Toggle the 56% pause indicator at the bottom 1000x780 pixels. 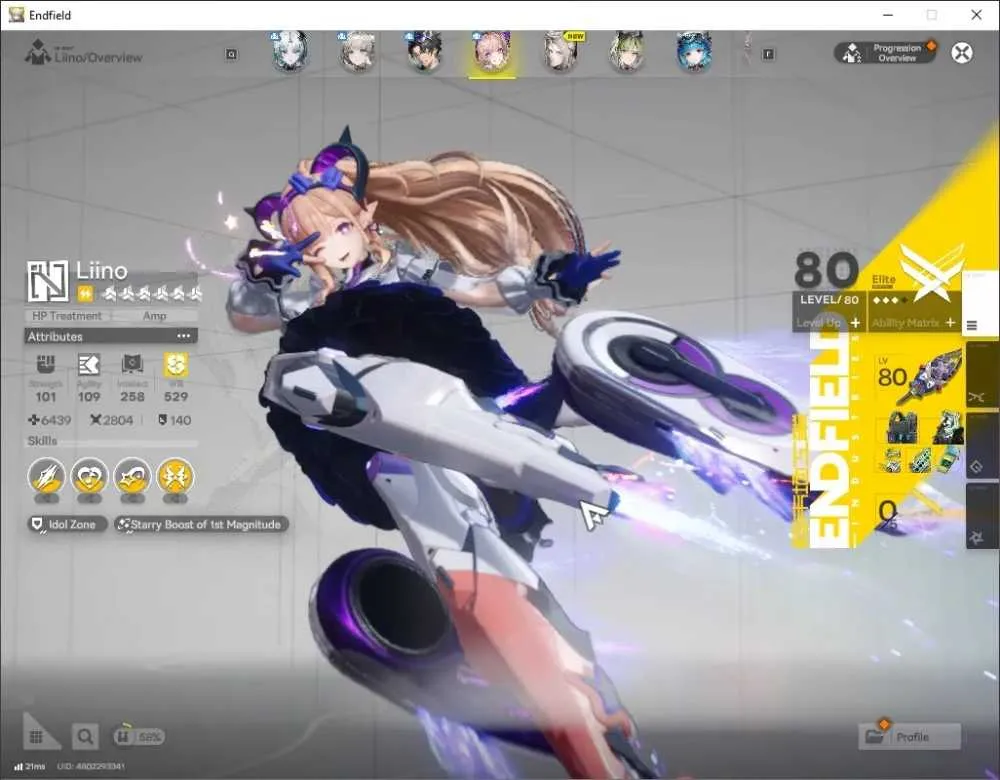[138, 737]
